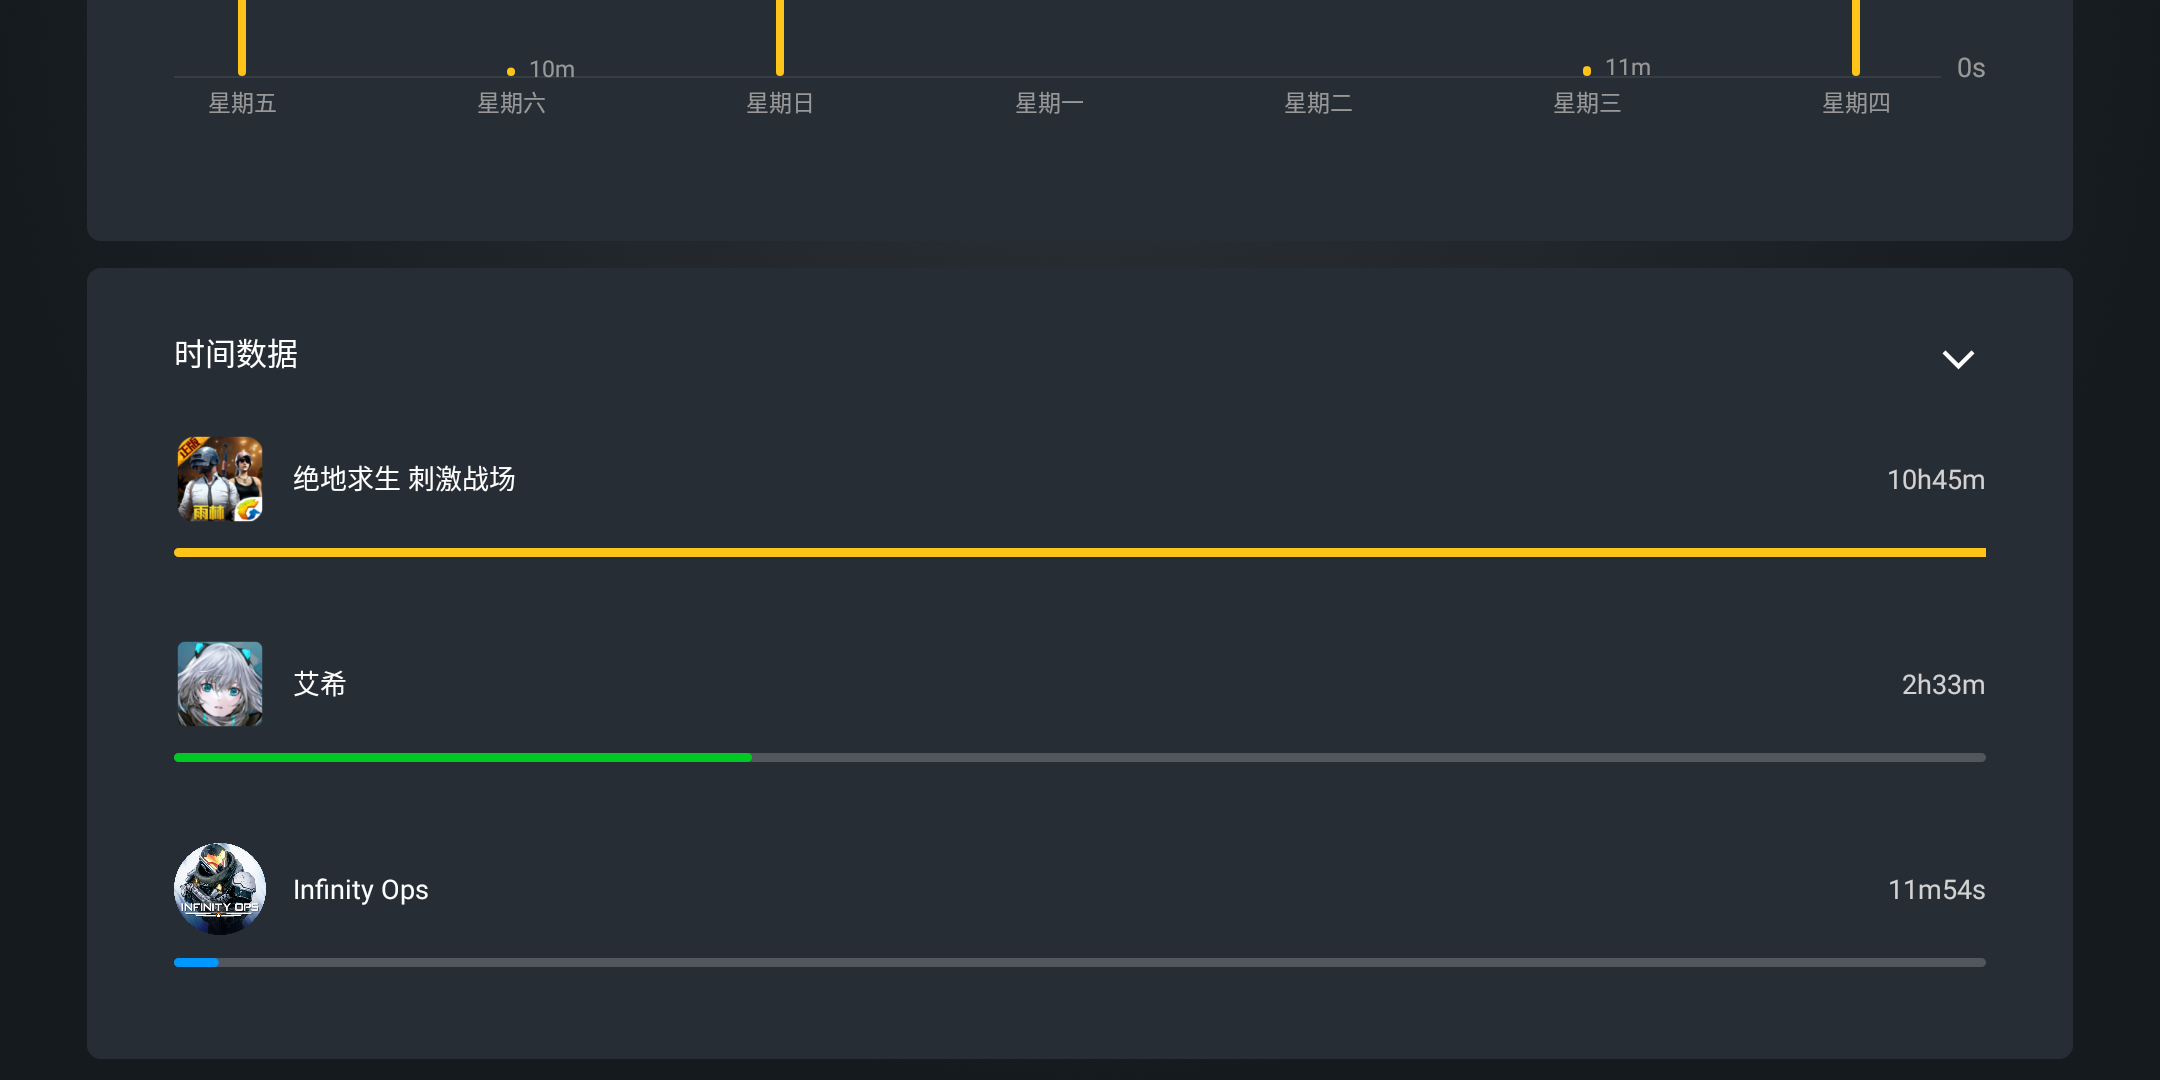Click the 时间数据 section heading
The image size is (2160, 1080).
coord(236,354)
